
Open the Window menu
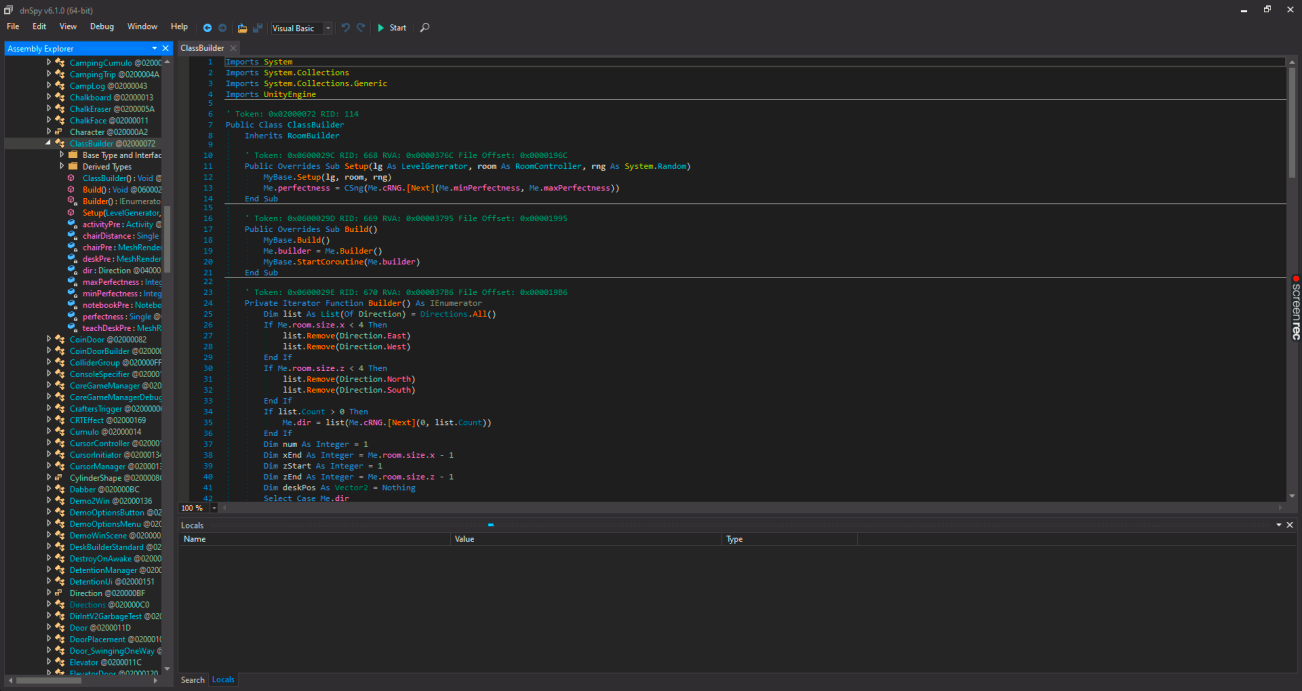pos(142,27)
